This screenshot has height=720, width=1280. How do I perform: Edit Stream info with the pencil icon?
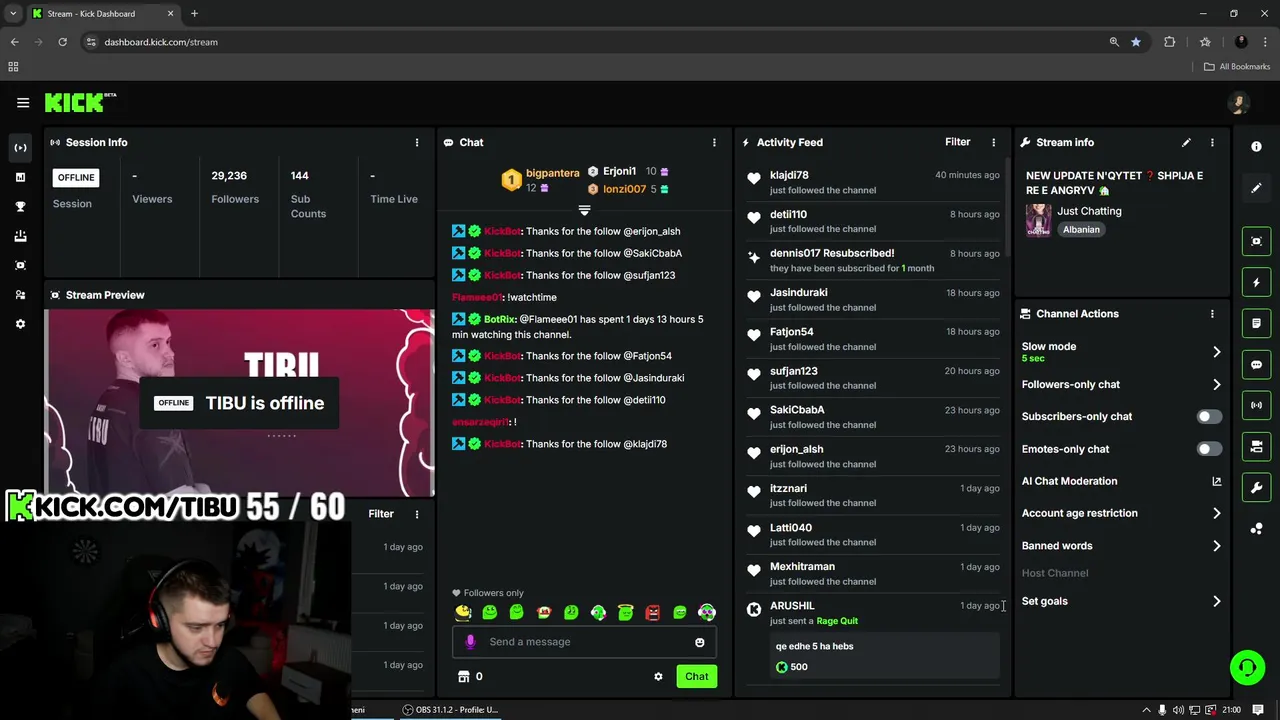1186,142
